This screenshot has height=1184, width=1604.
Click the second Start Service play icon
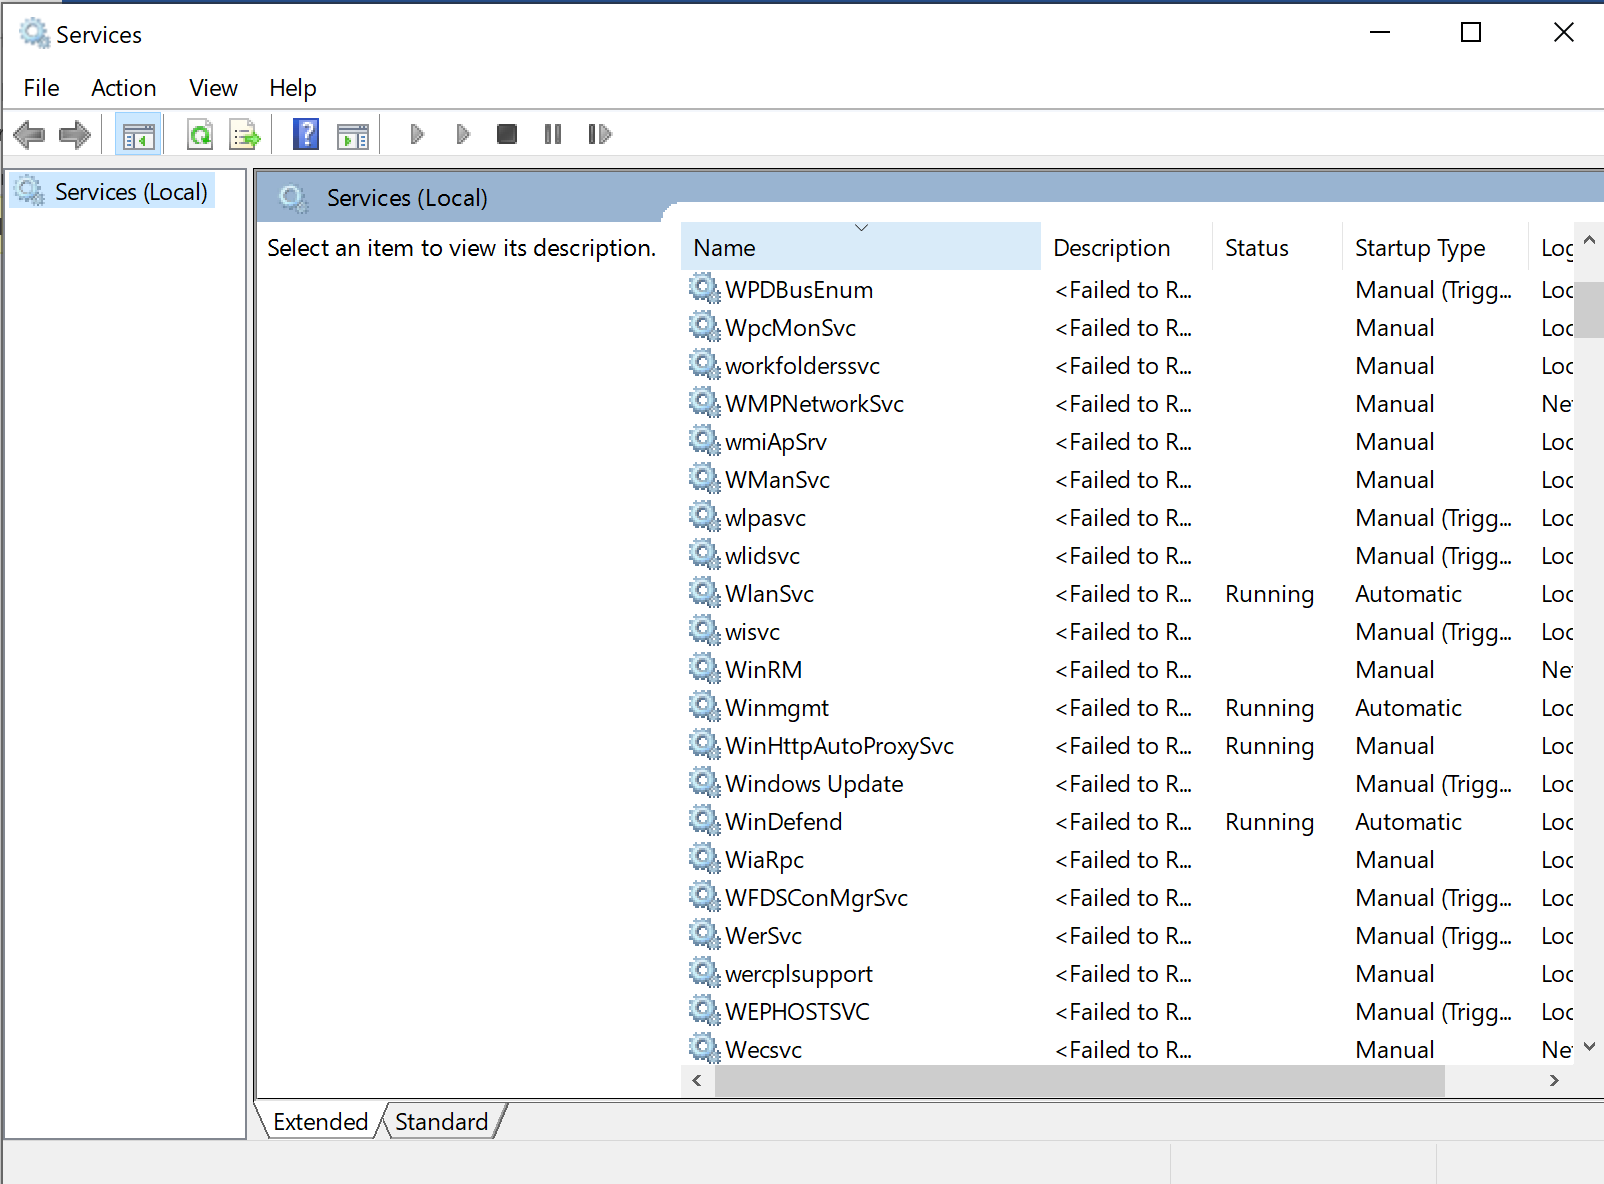tap(462, 134)
